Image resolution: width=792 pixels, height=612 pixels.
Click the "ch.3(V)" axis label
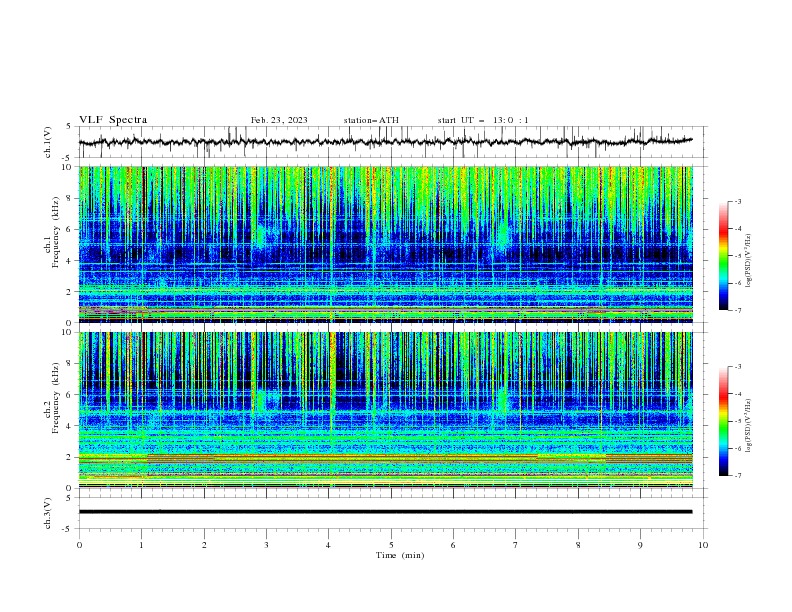pos(48,513)
